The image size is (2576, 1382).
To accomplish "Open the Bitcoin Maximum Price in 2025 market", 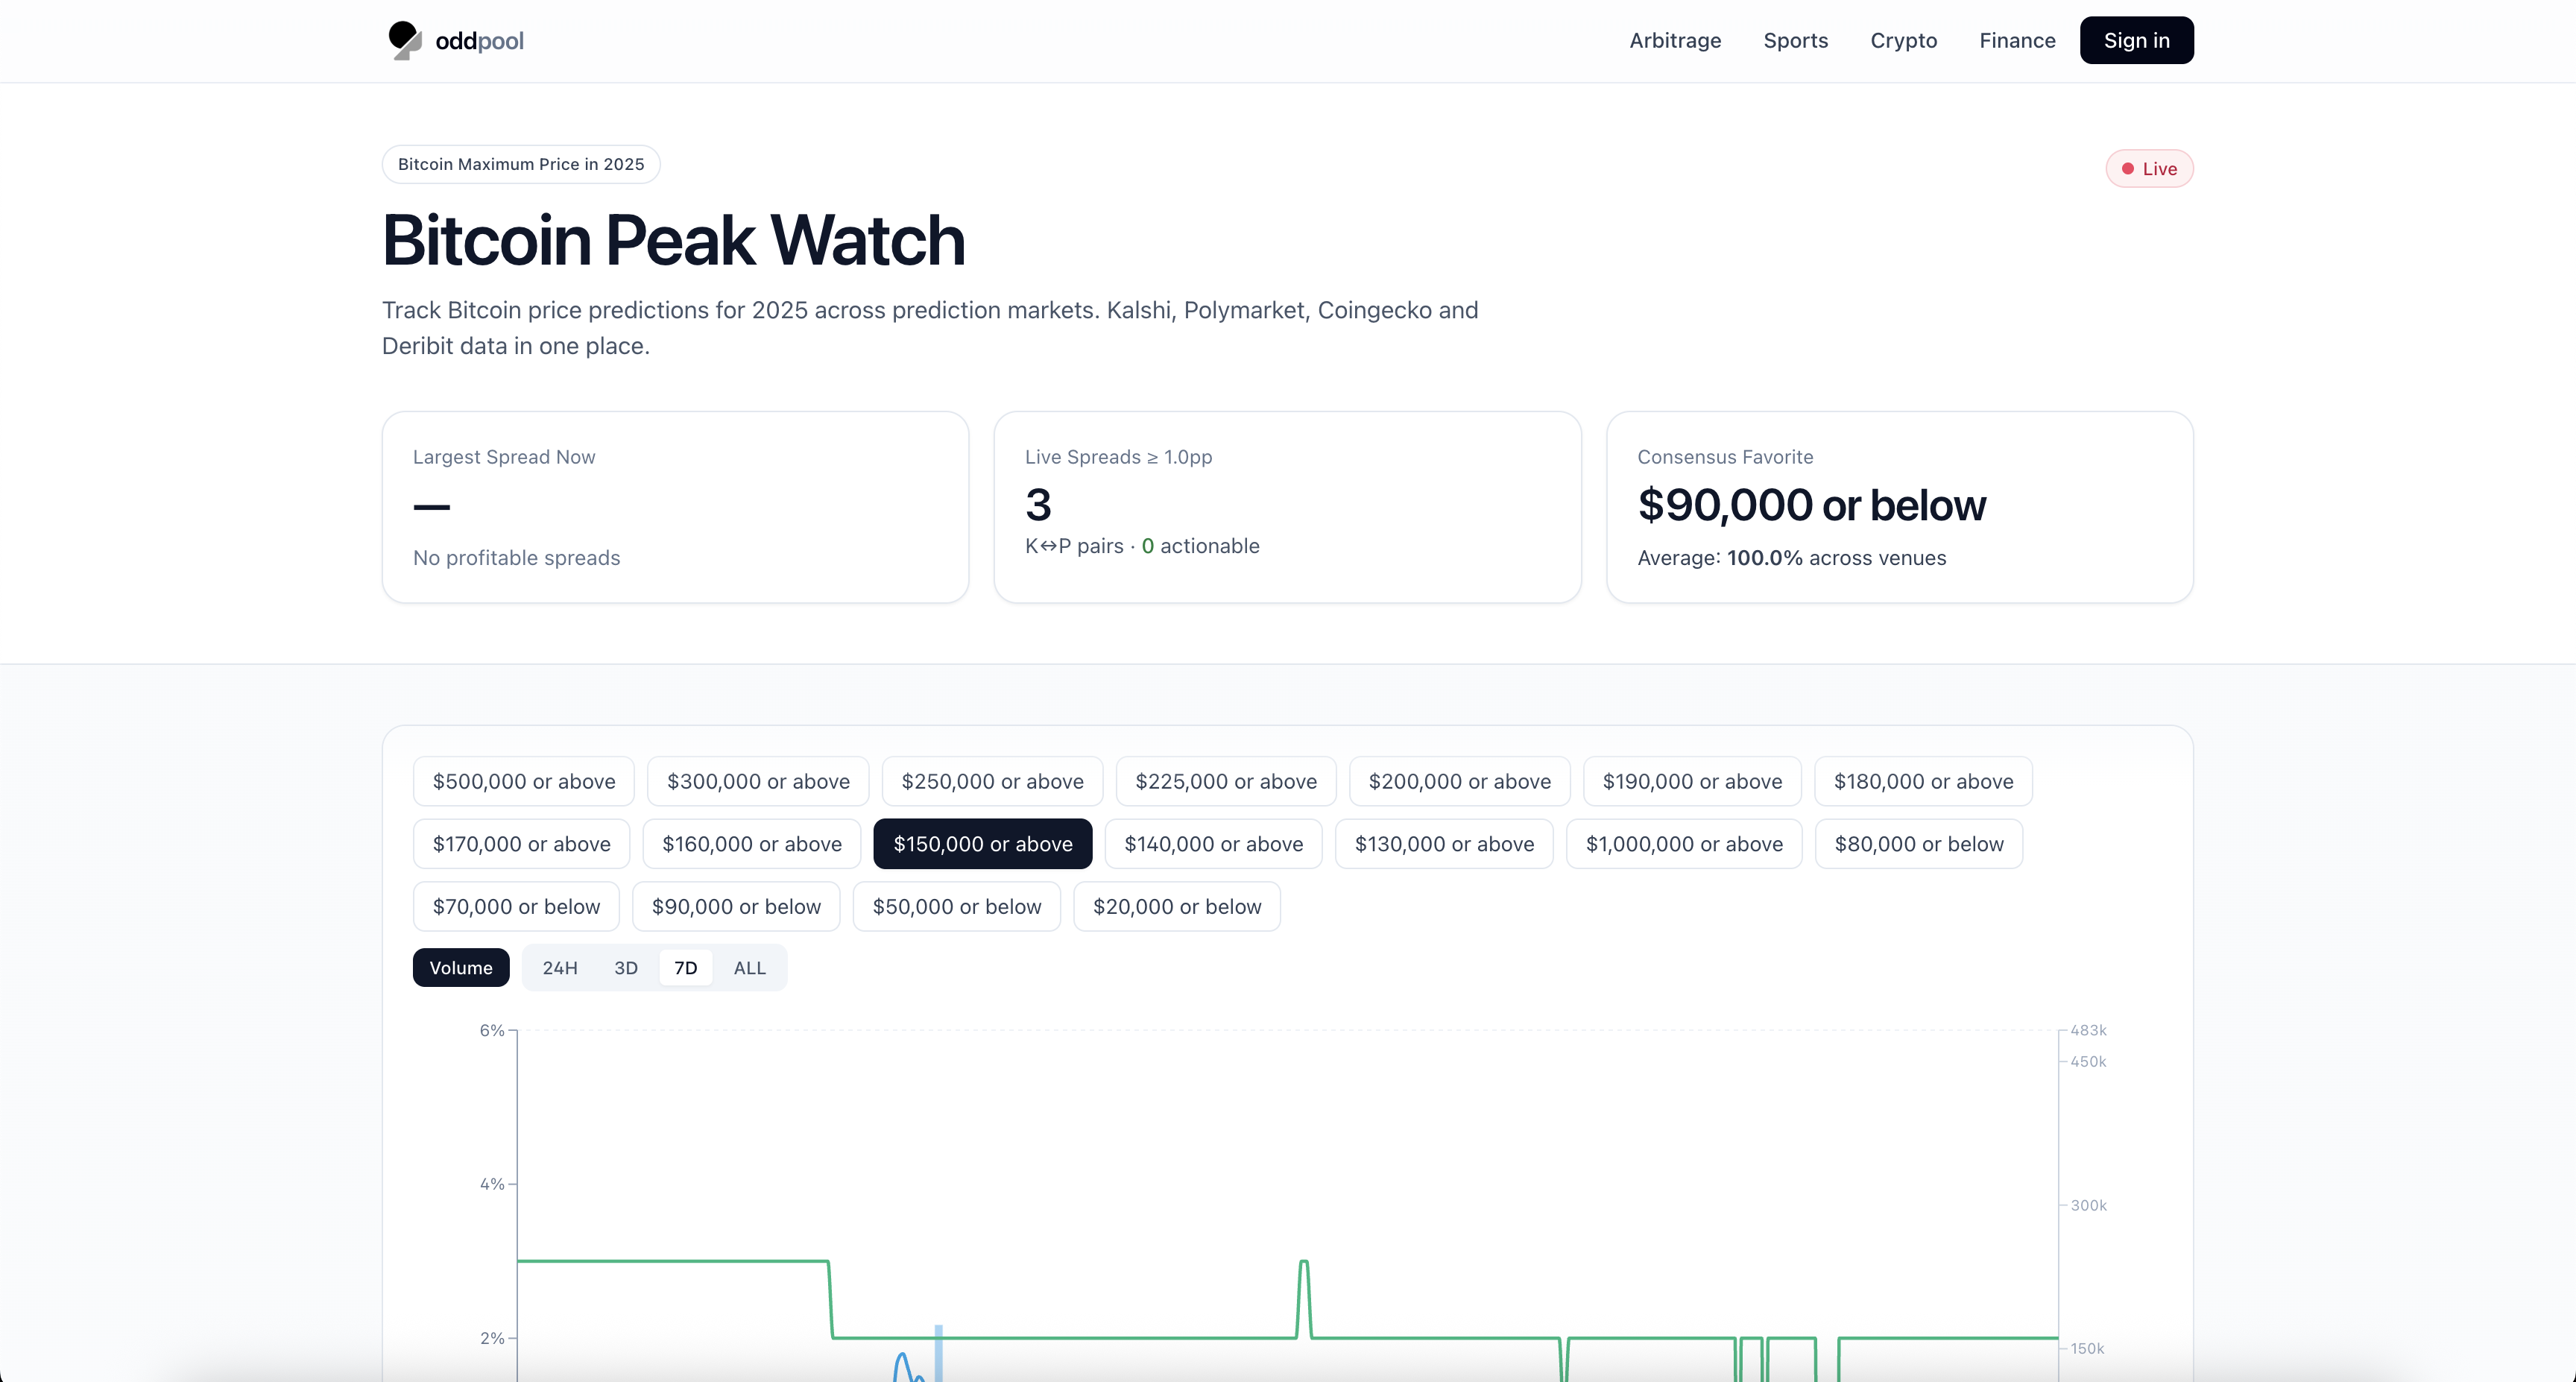I will (520, 163).
